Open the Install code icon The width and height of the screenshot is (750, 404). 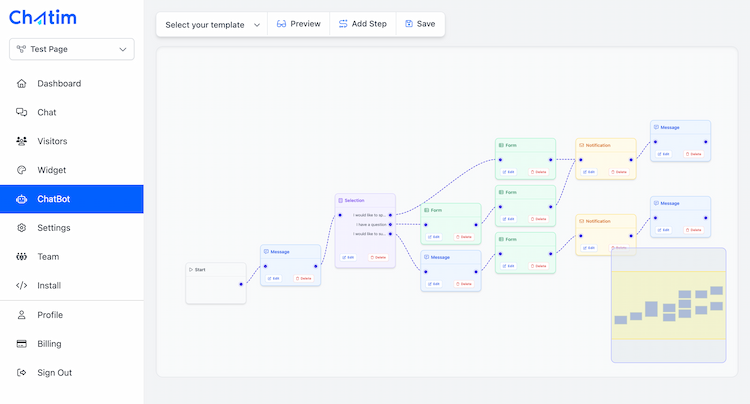[22, 286]
